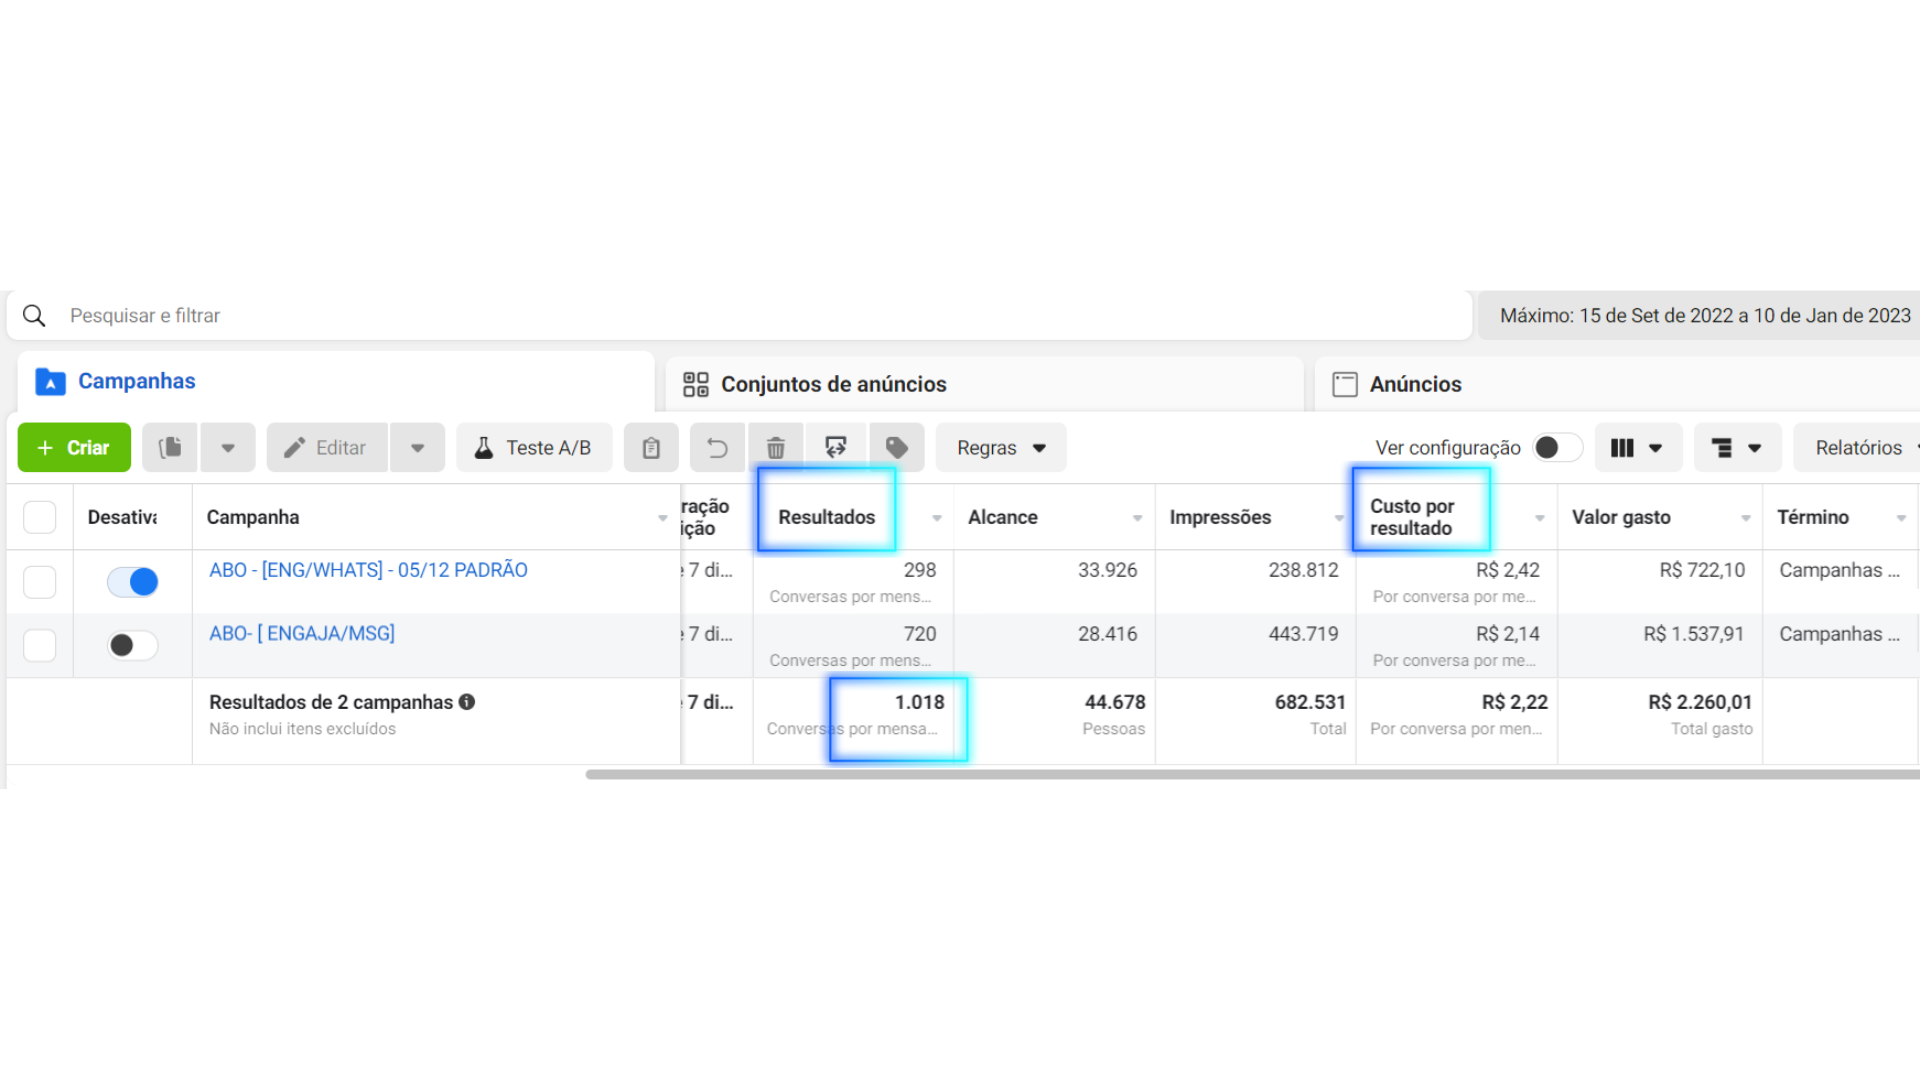This screenshot has width=1920, height=1080.
Task: Click the undo arrow icon
Action: [x=717, y=448]
